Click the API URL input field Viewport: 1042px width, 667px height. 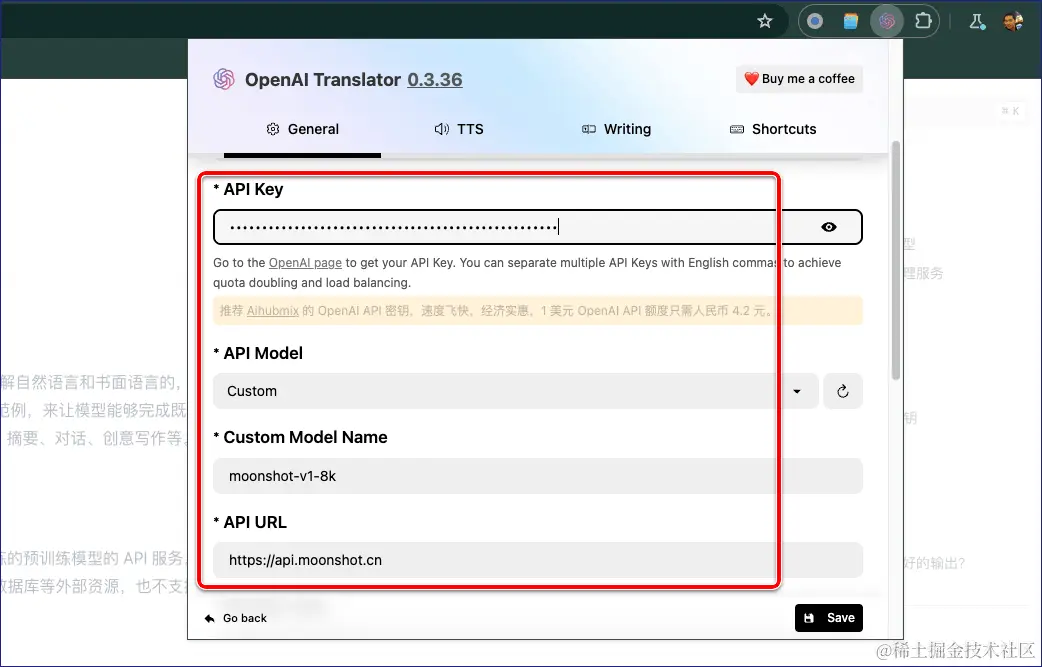coord(538,560)
